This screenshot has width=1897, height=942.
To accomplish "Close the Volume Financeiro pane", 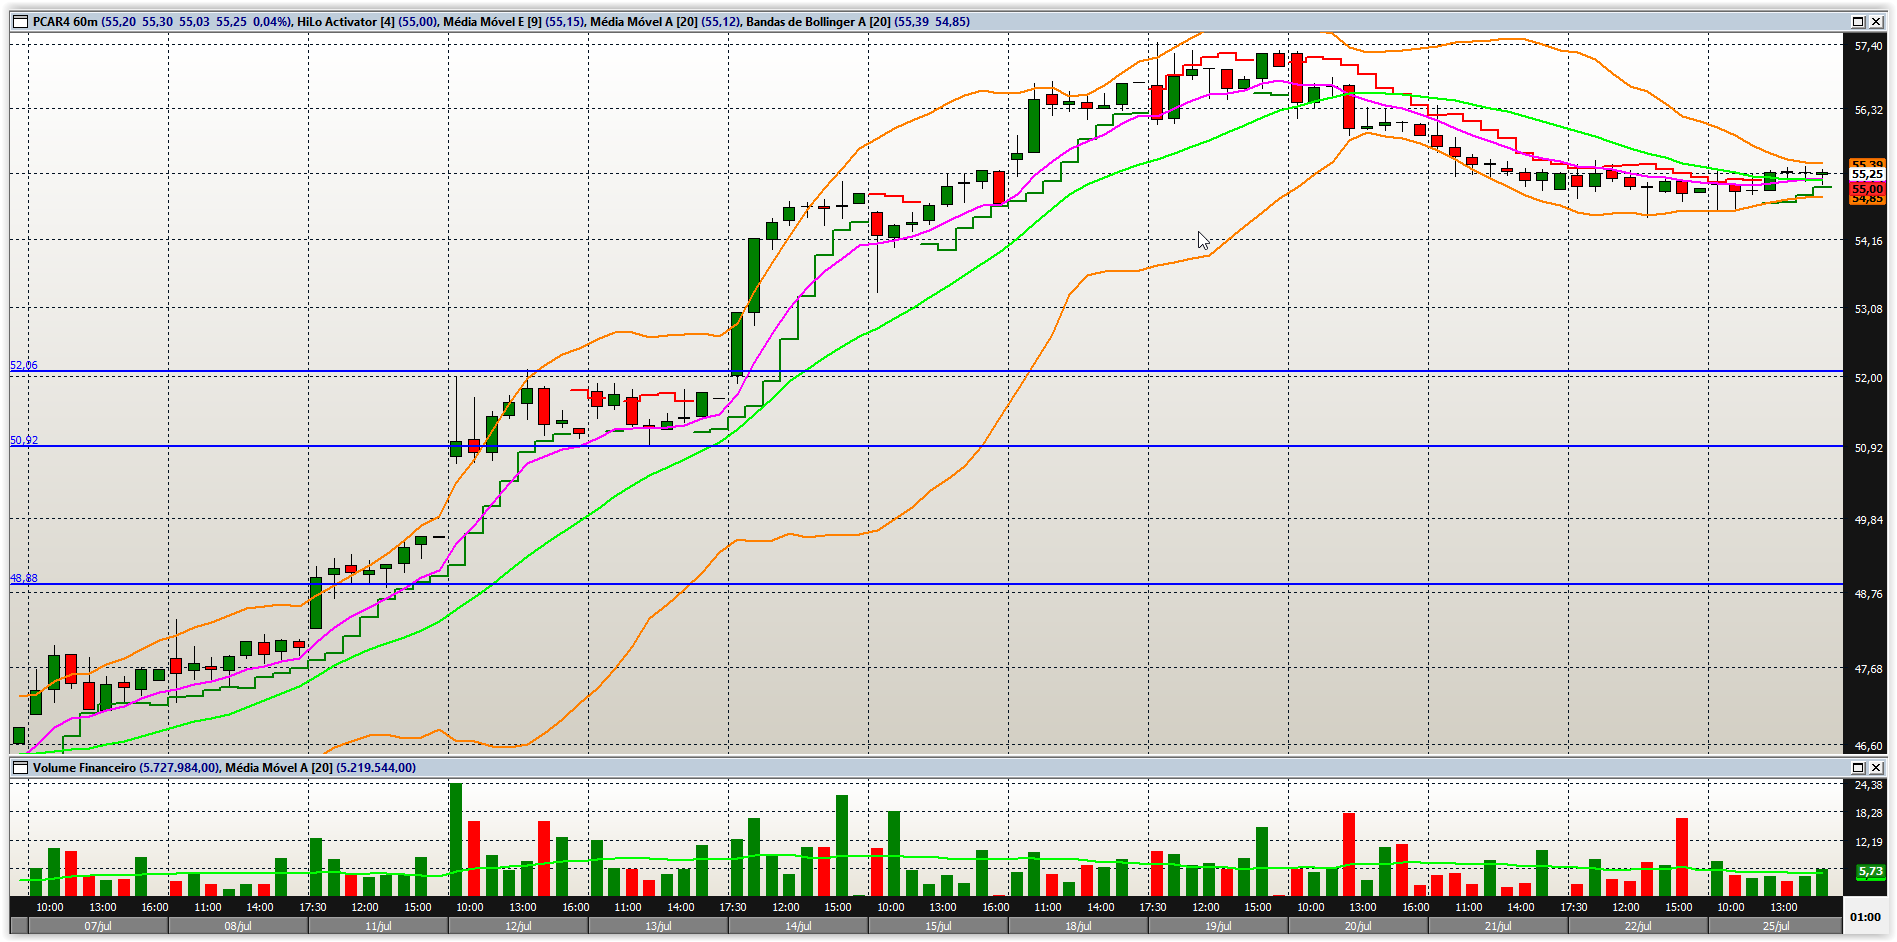I will 1876,767.
